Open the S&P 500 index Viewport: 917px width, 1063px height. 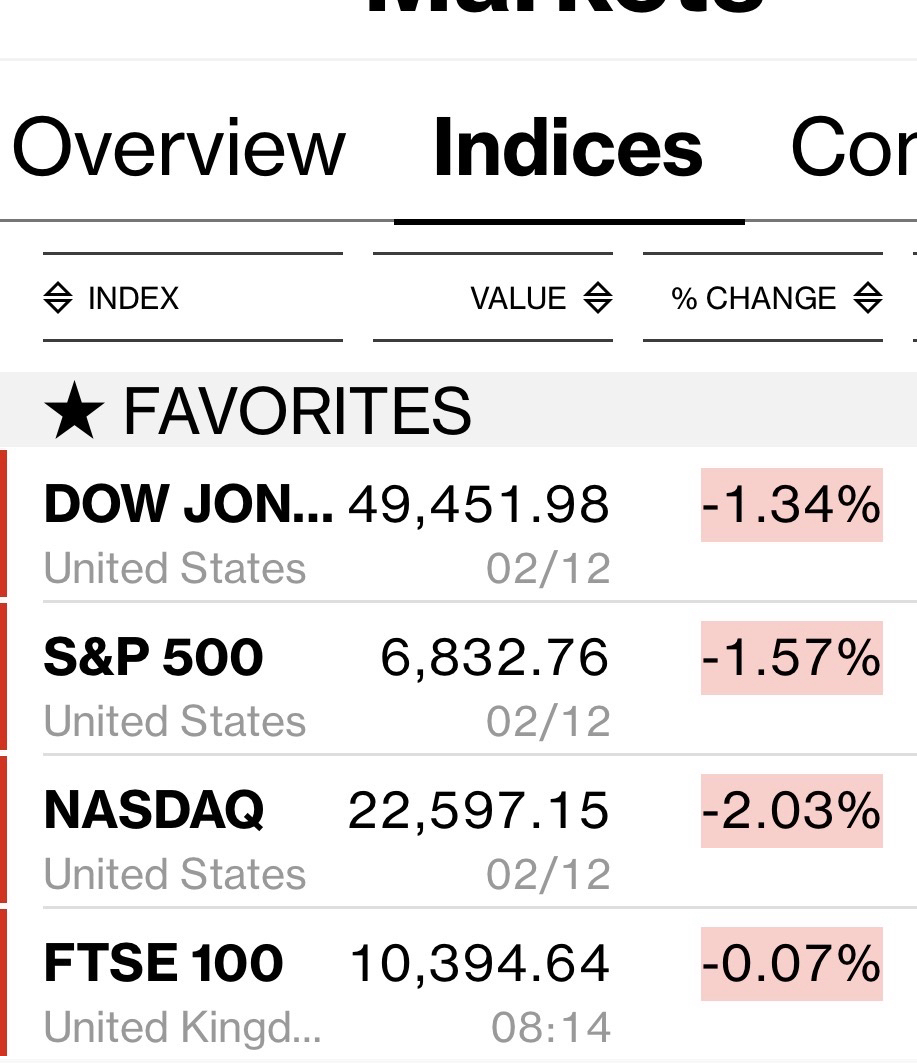point(153,657)
